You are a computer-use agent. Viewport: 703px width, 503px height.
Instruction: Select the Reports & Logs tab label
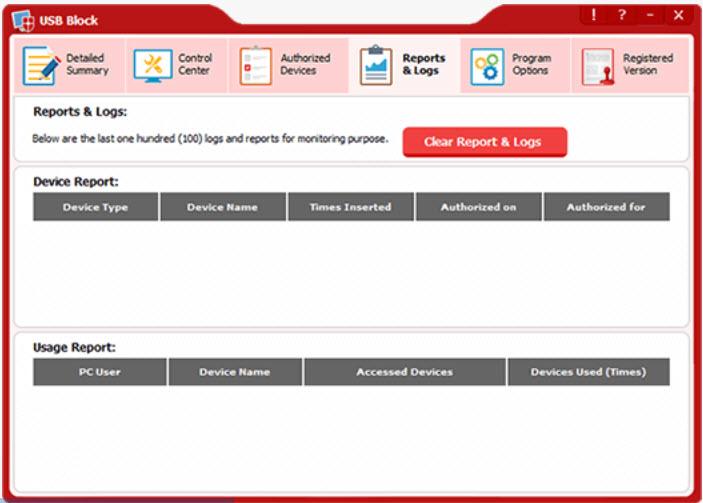pyautogui.click(x=424, y=64)
